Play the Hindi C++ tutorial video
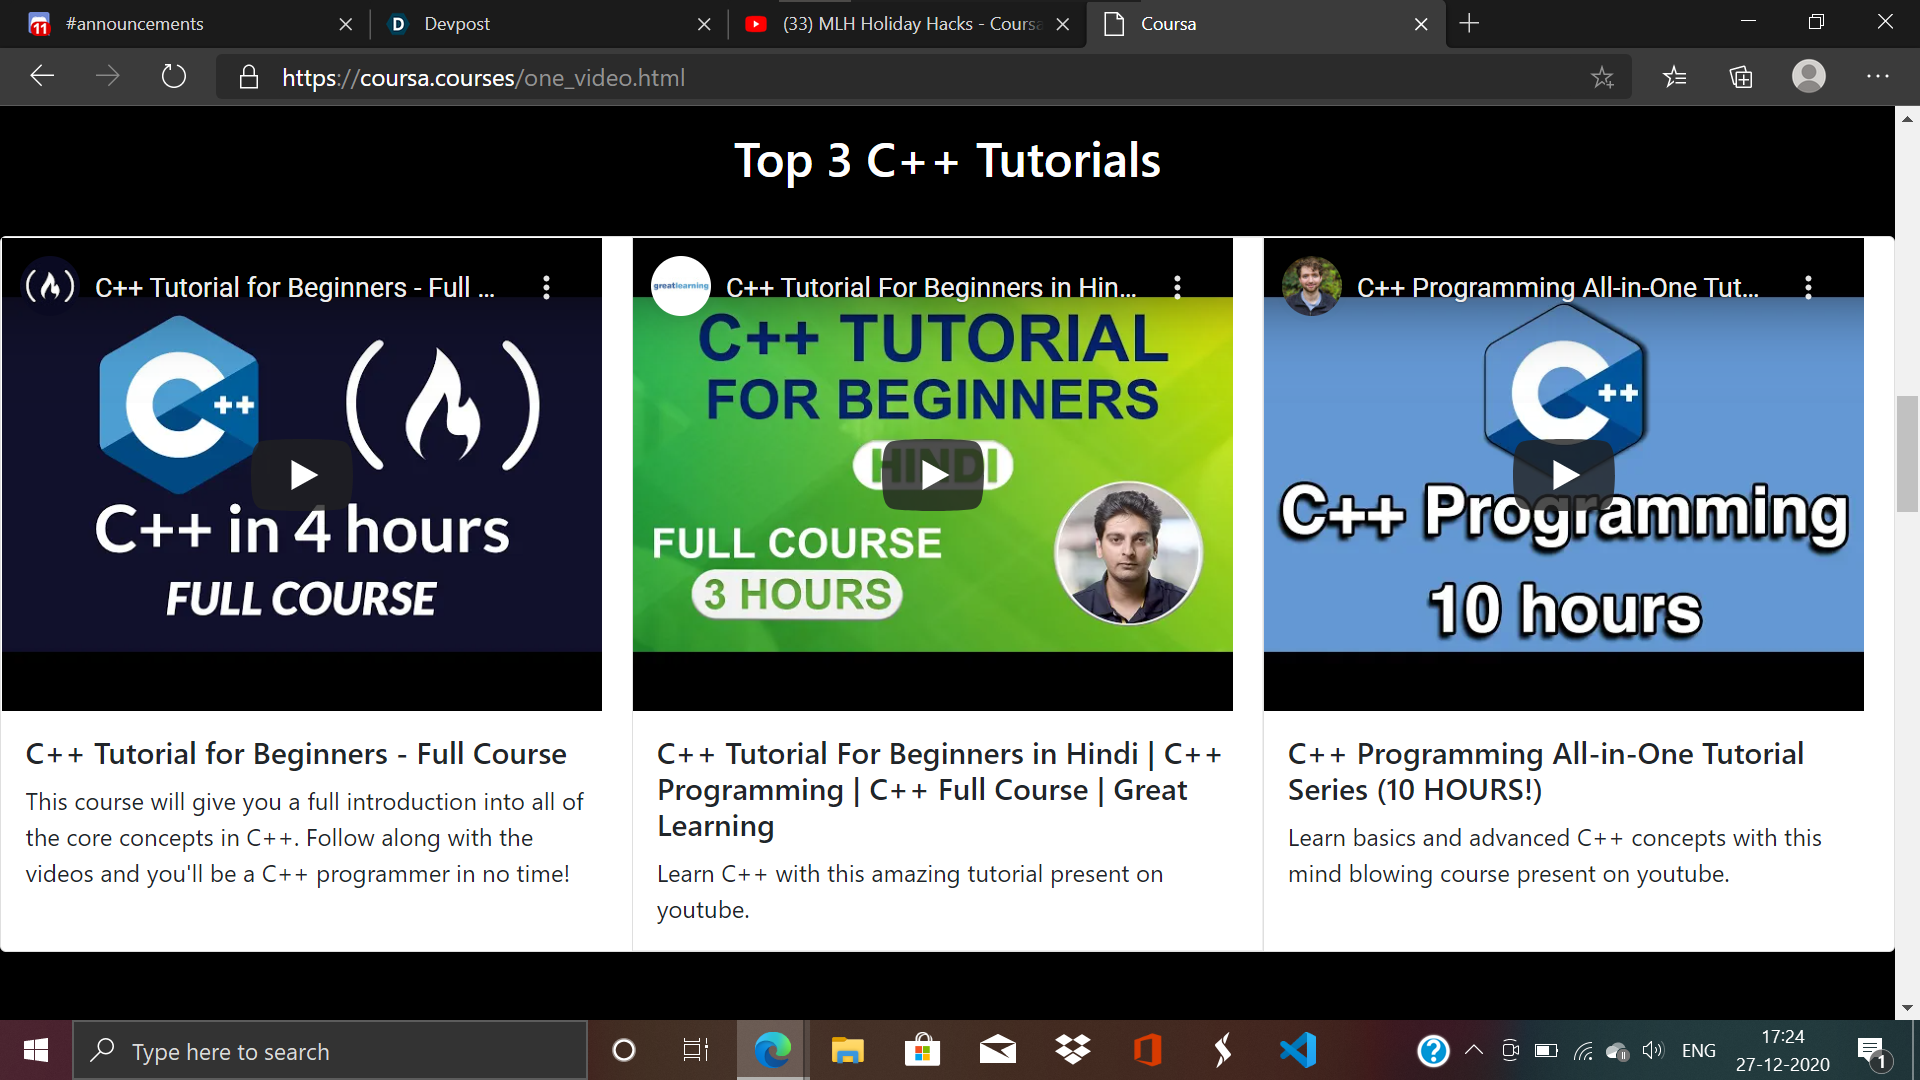Image resolution: width=1920 pixels, height=1080 pixels. (x=933, y=474)
